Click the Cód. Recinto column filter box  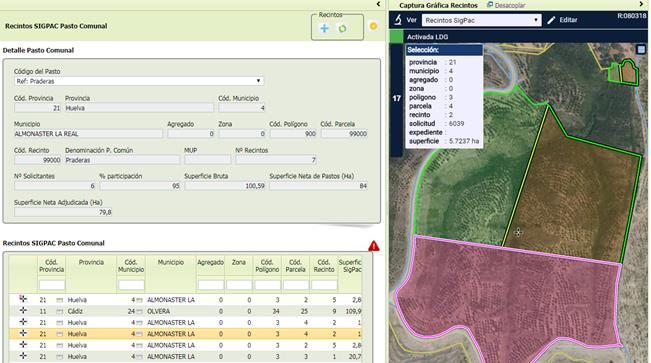click(324, 285)
